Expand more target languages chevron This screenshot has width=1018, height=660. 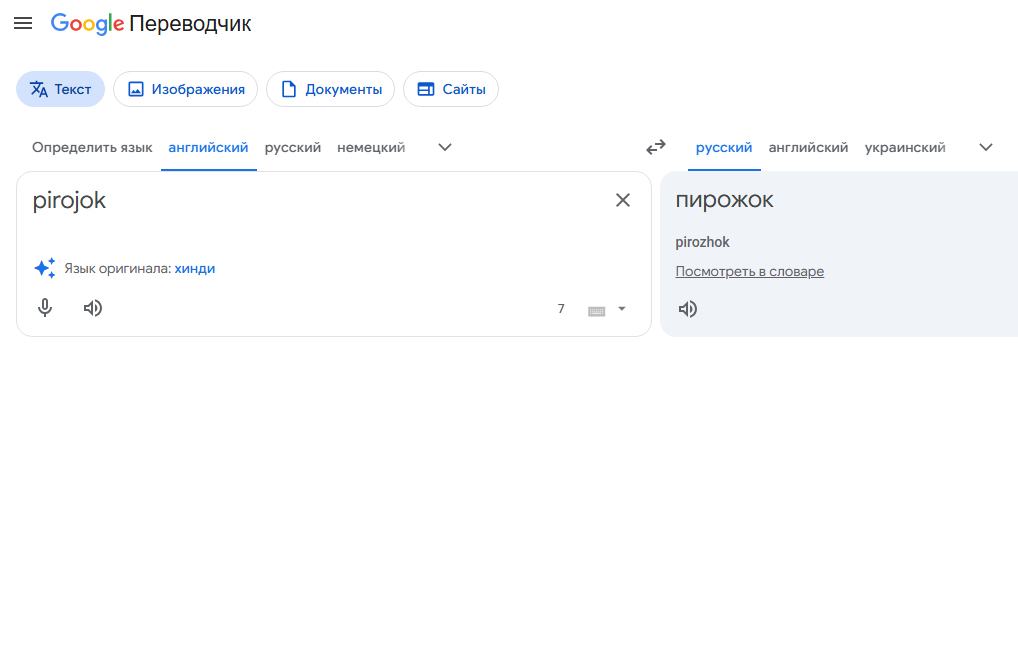[x=986, y=147]
